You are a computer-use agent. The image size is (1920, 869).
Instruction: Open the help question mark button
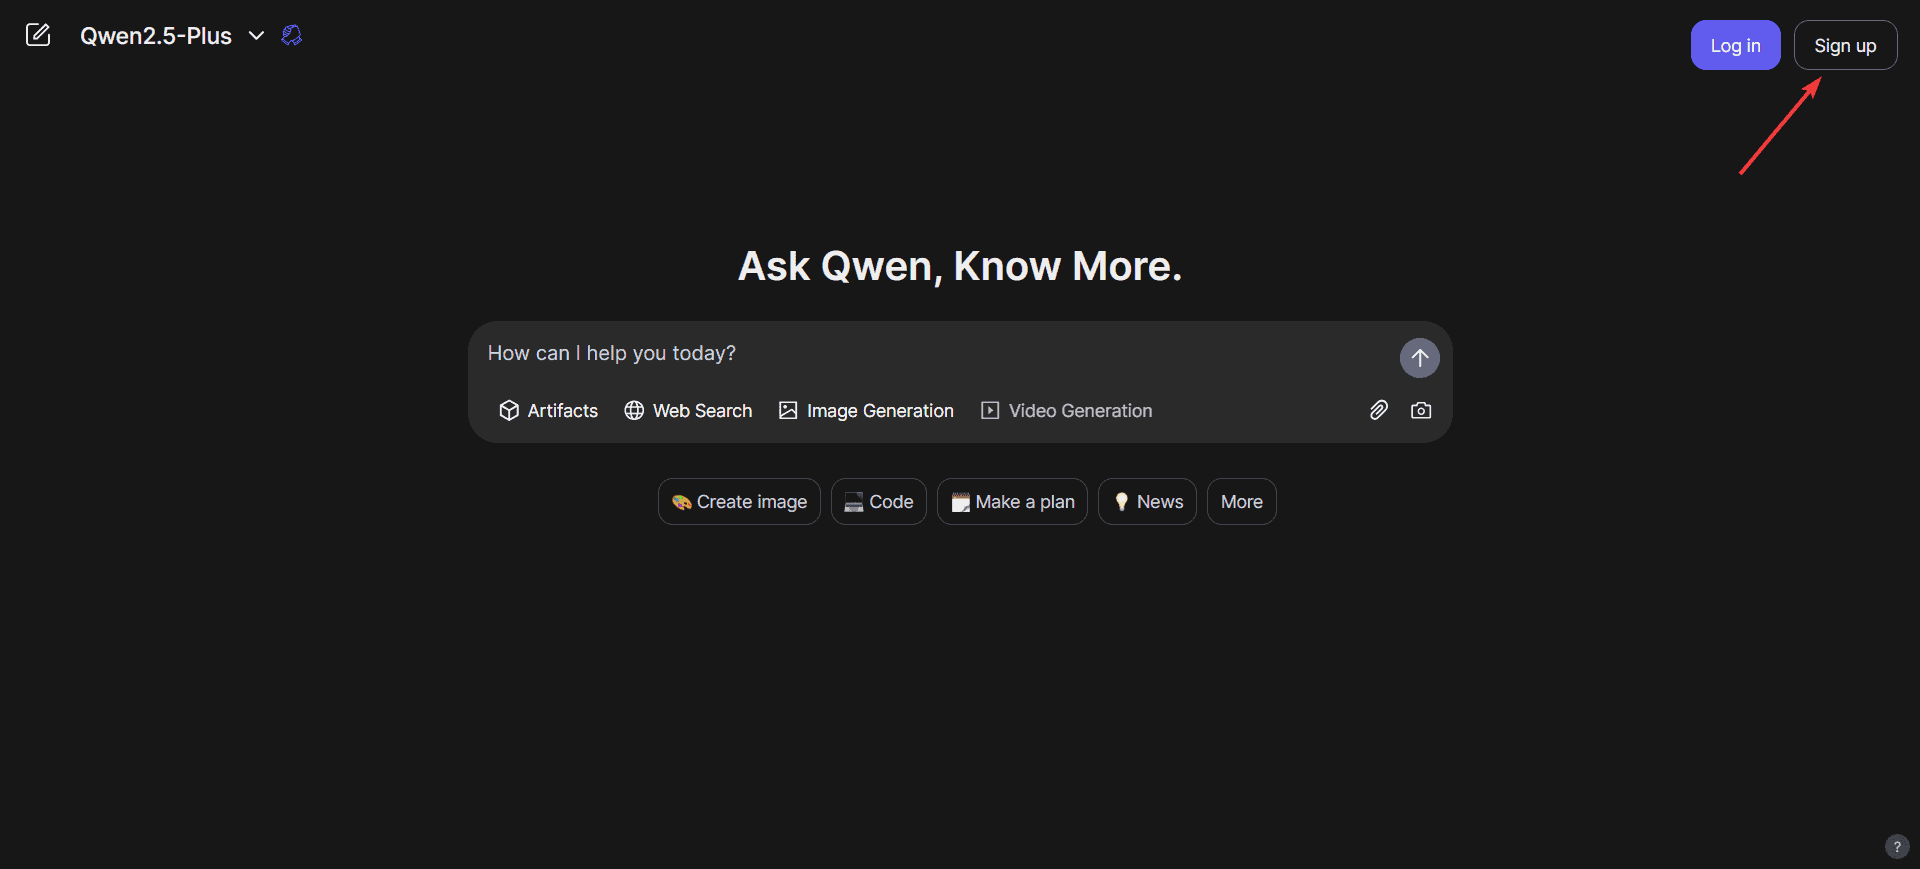click(x=1897, y=847)
